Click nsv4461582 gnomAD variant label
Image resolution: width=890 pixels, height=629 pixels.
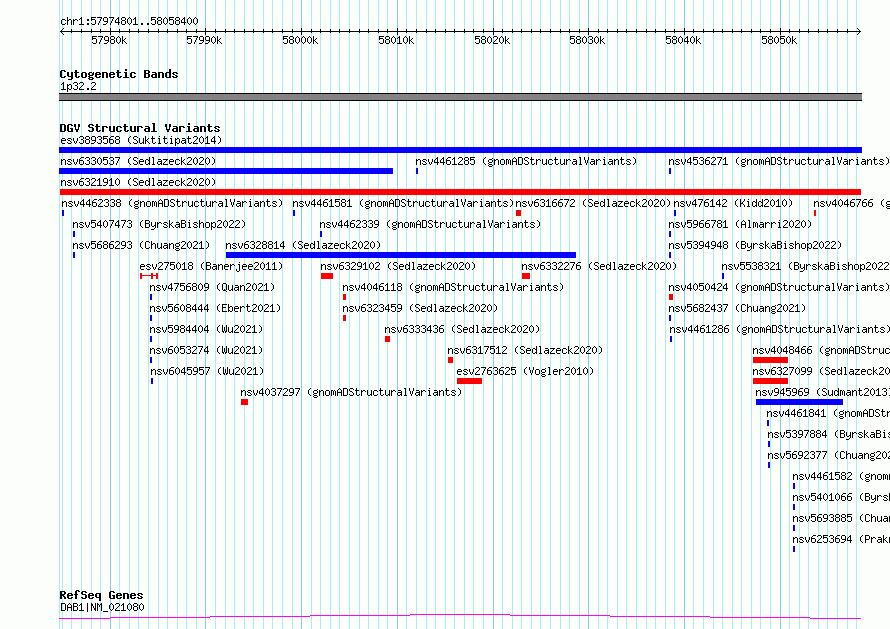[841, 476]
